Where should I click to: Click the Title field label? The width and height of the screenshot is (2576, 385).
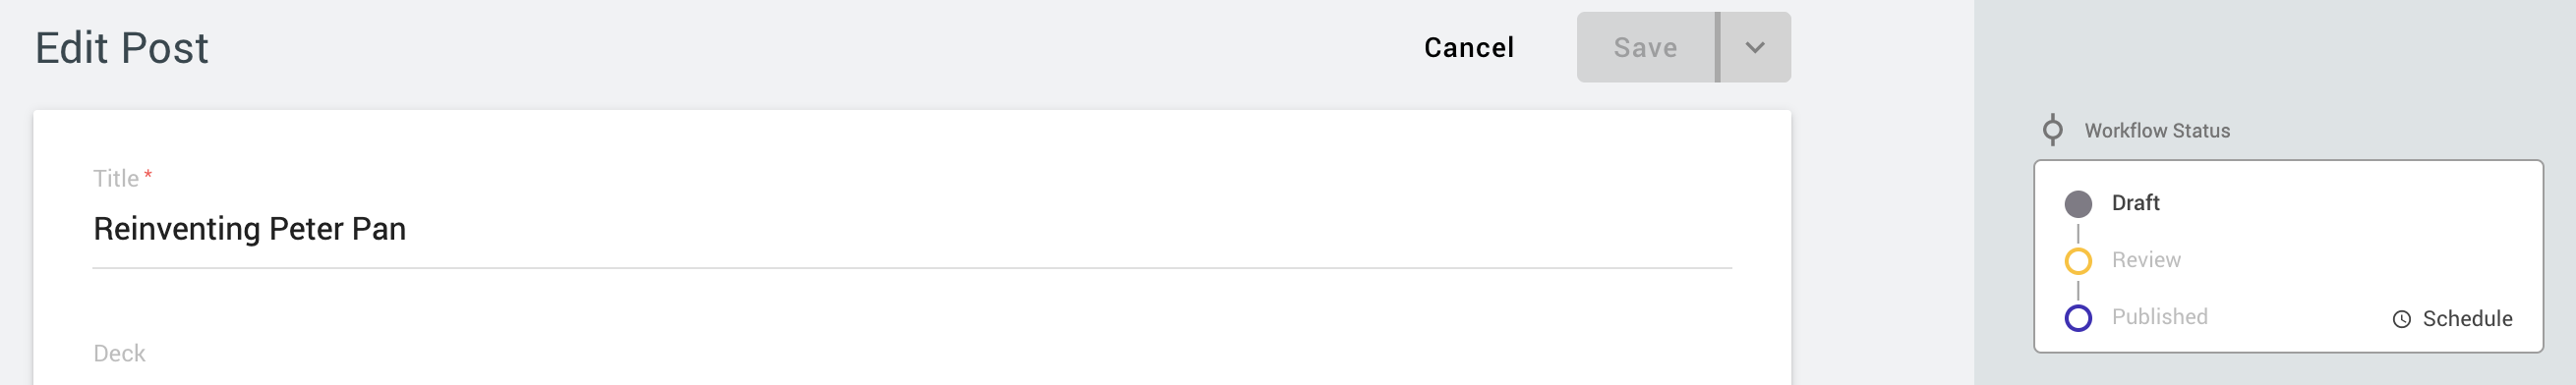tap(116, 179)
